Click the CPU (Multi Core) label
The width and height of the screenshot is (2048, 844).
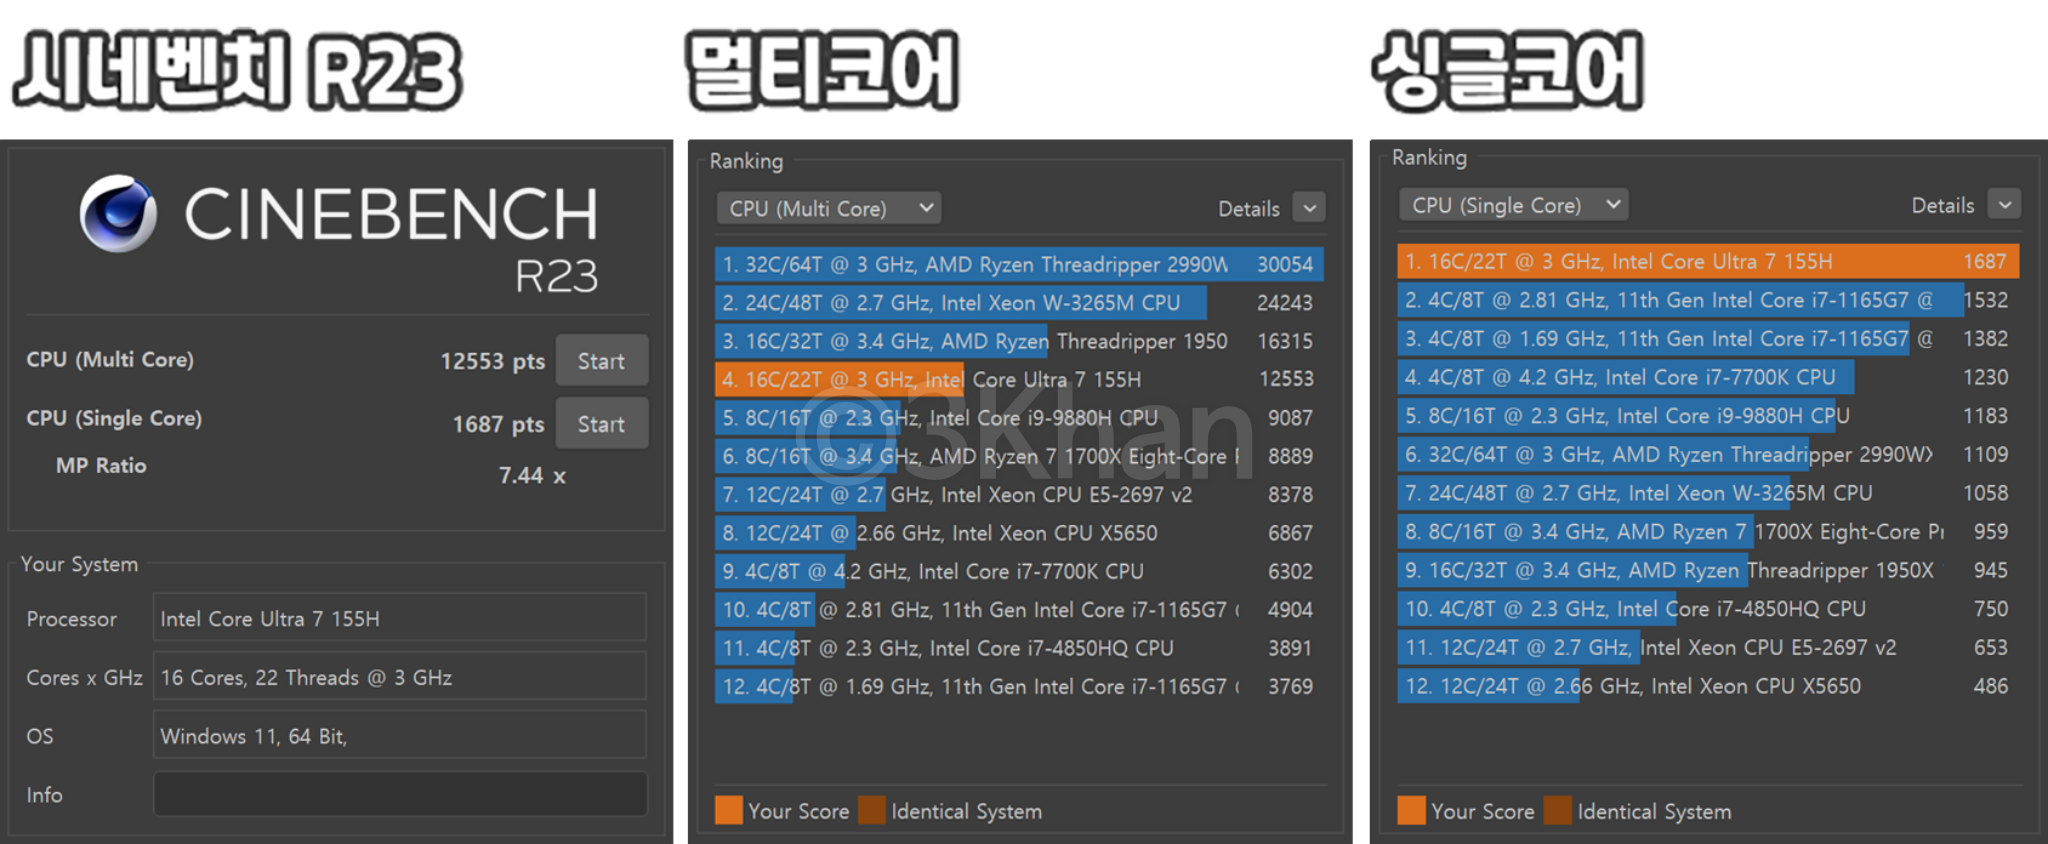[110, 359]
